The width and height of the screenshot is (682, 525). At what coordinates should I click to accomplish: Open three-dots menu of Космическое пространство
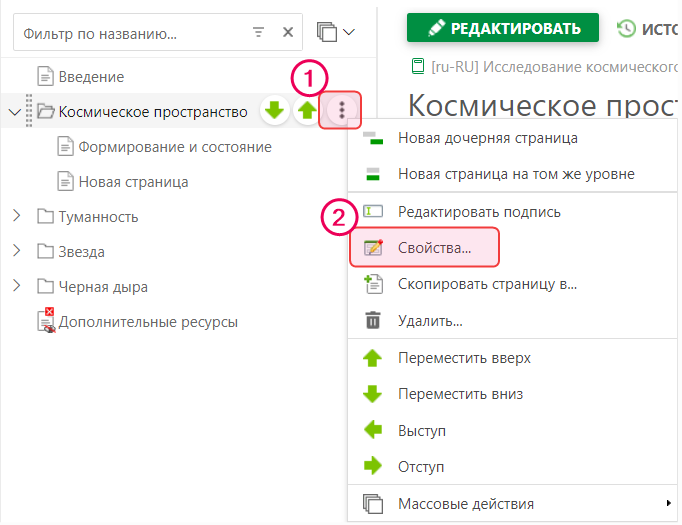341,110
